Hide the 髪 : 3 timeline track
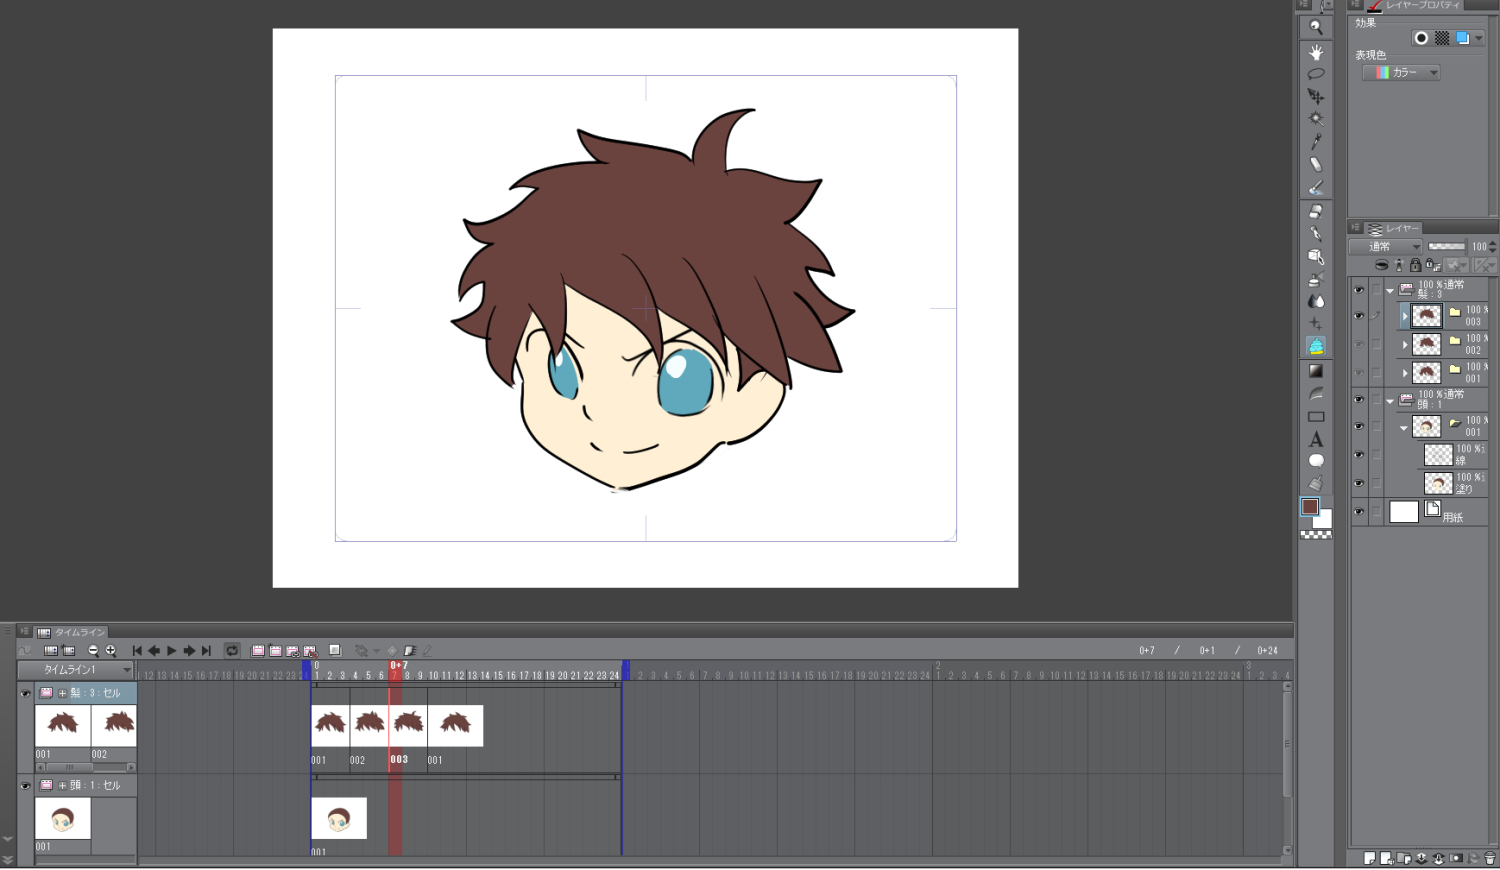The image size is (1500, 870). tap(25, 693)
